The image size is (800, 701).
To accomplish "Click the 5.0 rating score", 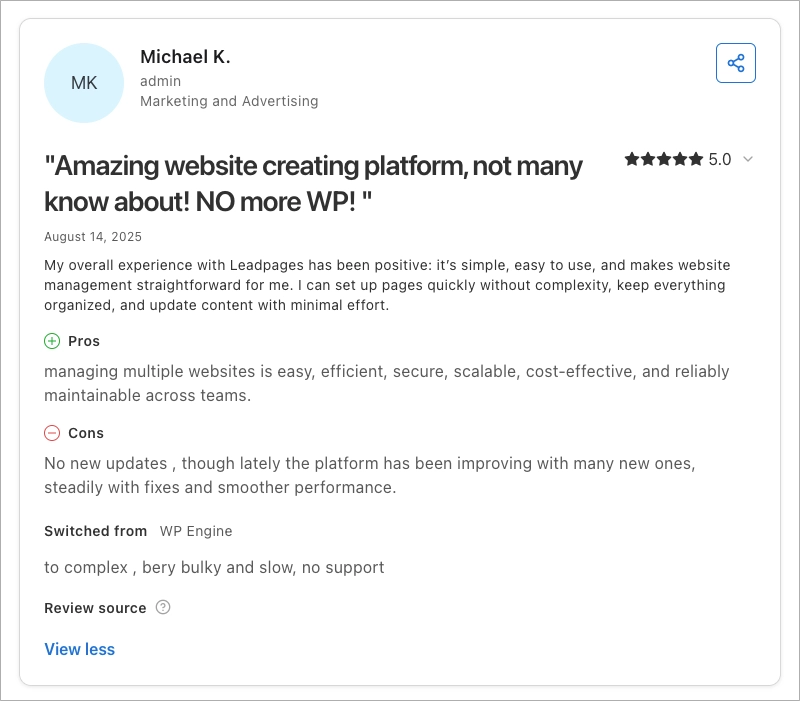I will pos(720,158).
